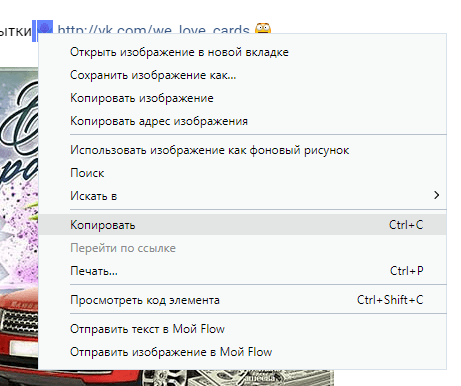Expand the 'Искать в' submenu arrow

coord(436,195)
